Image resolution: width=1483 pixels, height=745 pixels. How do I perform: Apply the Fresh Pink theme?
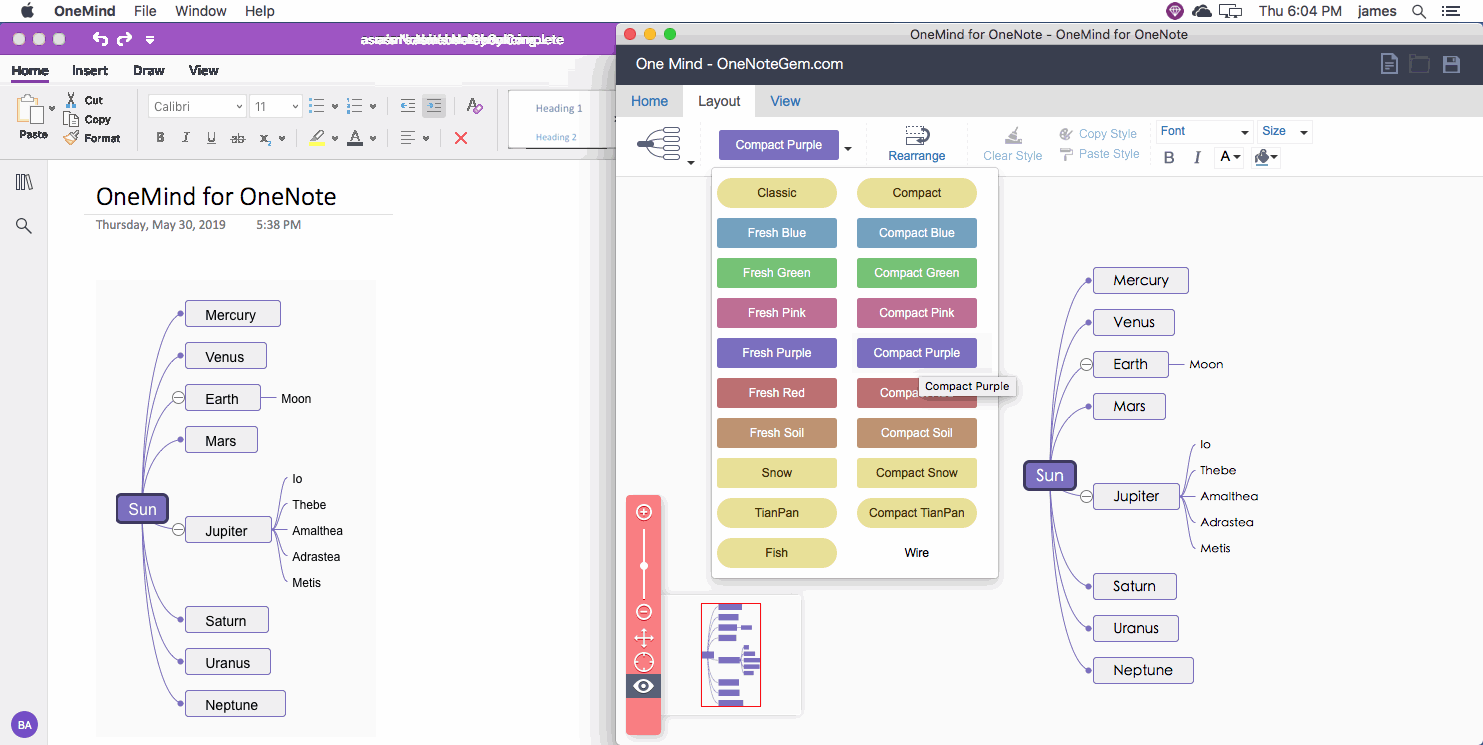tap(777, 313)
